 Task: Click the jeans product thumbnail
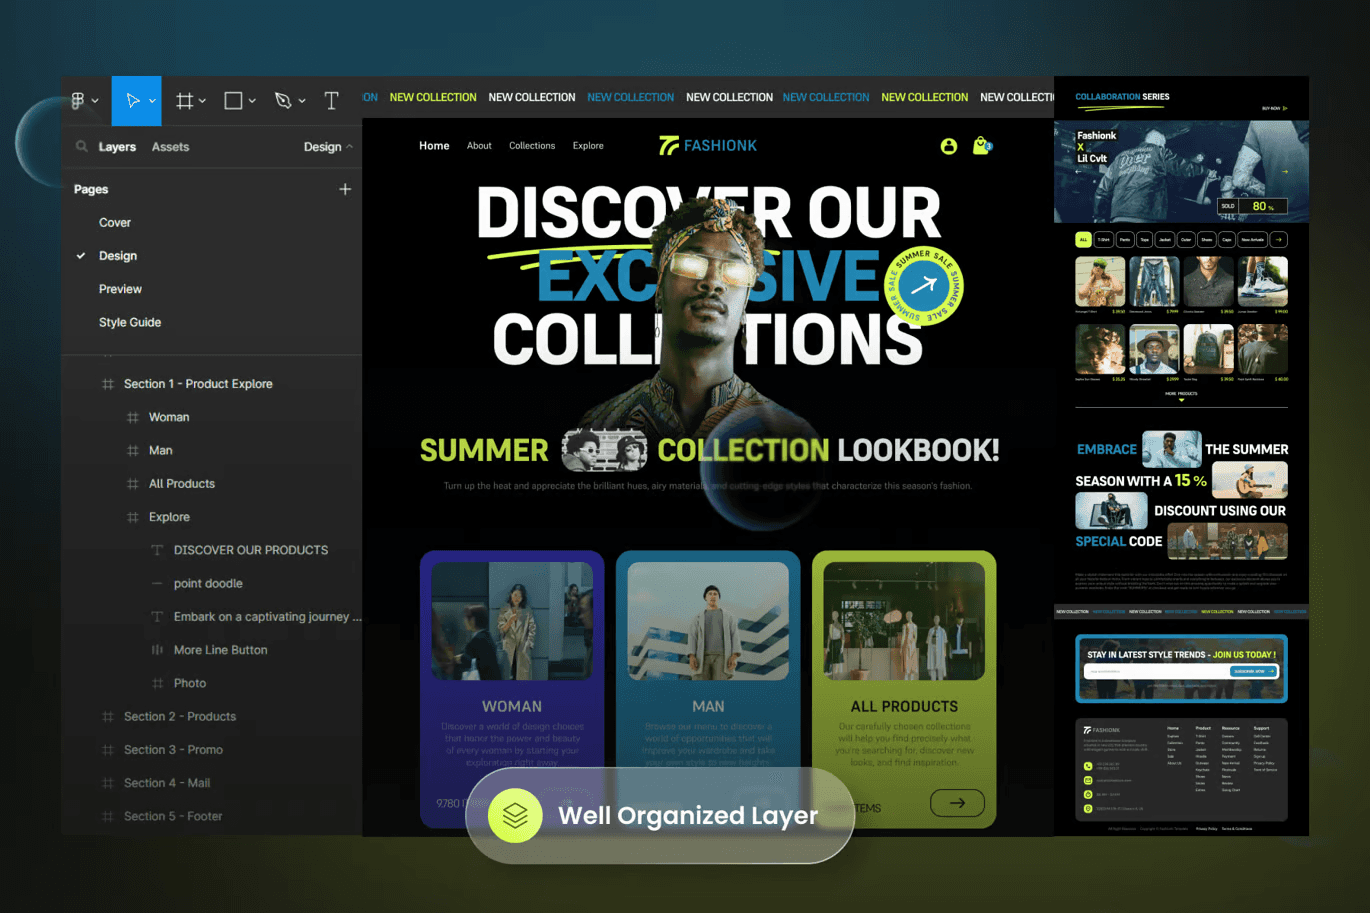tap(1154, 281)
